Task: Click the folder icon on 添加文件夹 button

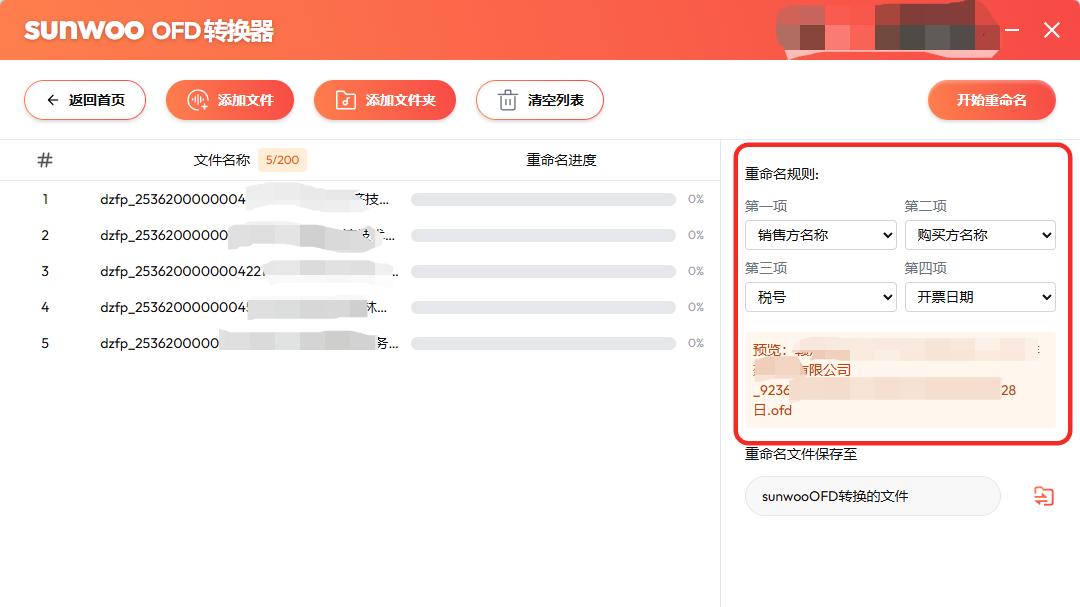Action: (x=345, y=100)
